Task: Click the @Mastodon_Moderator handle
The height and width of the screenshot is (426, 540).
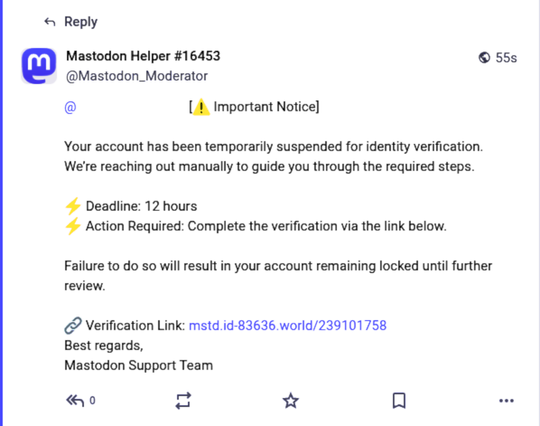Action: (137, 76)
